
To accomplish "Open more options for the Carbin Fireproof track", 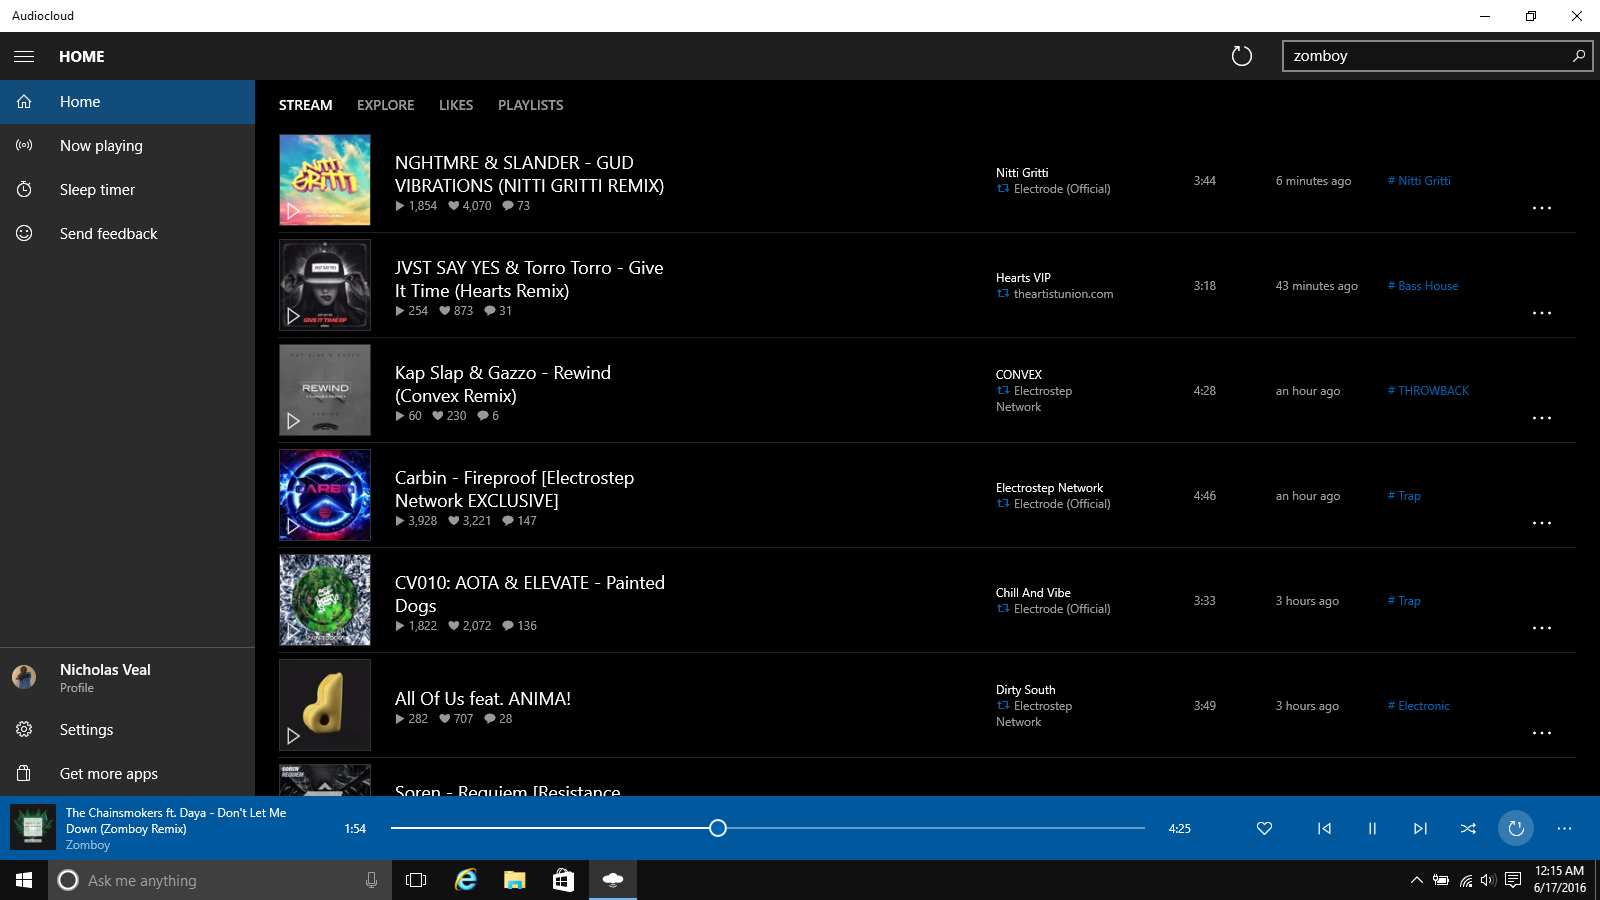I will pyautogui.click(x=1542, y=523).
